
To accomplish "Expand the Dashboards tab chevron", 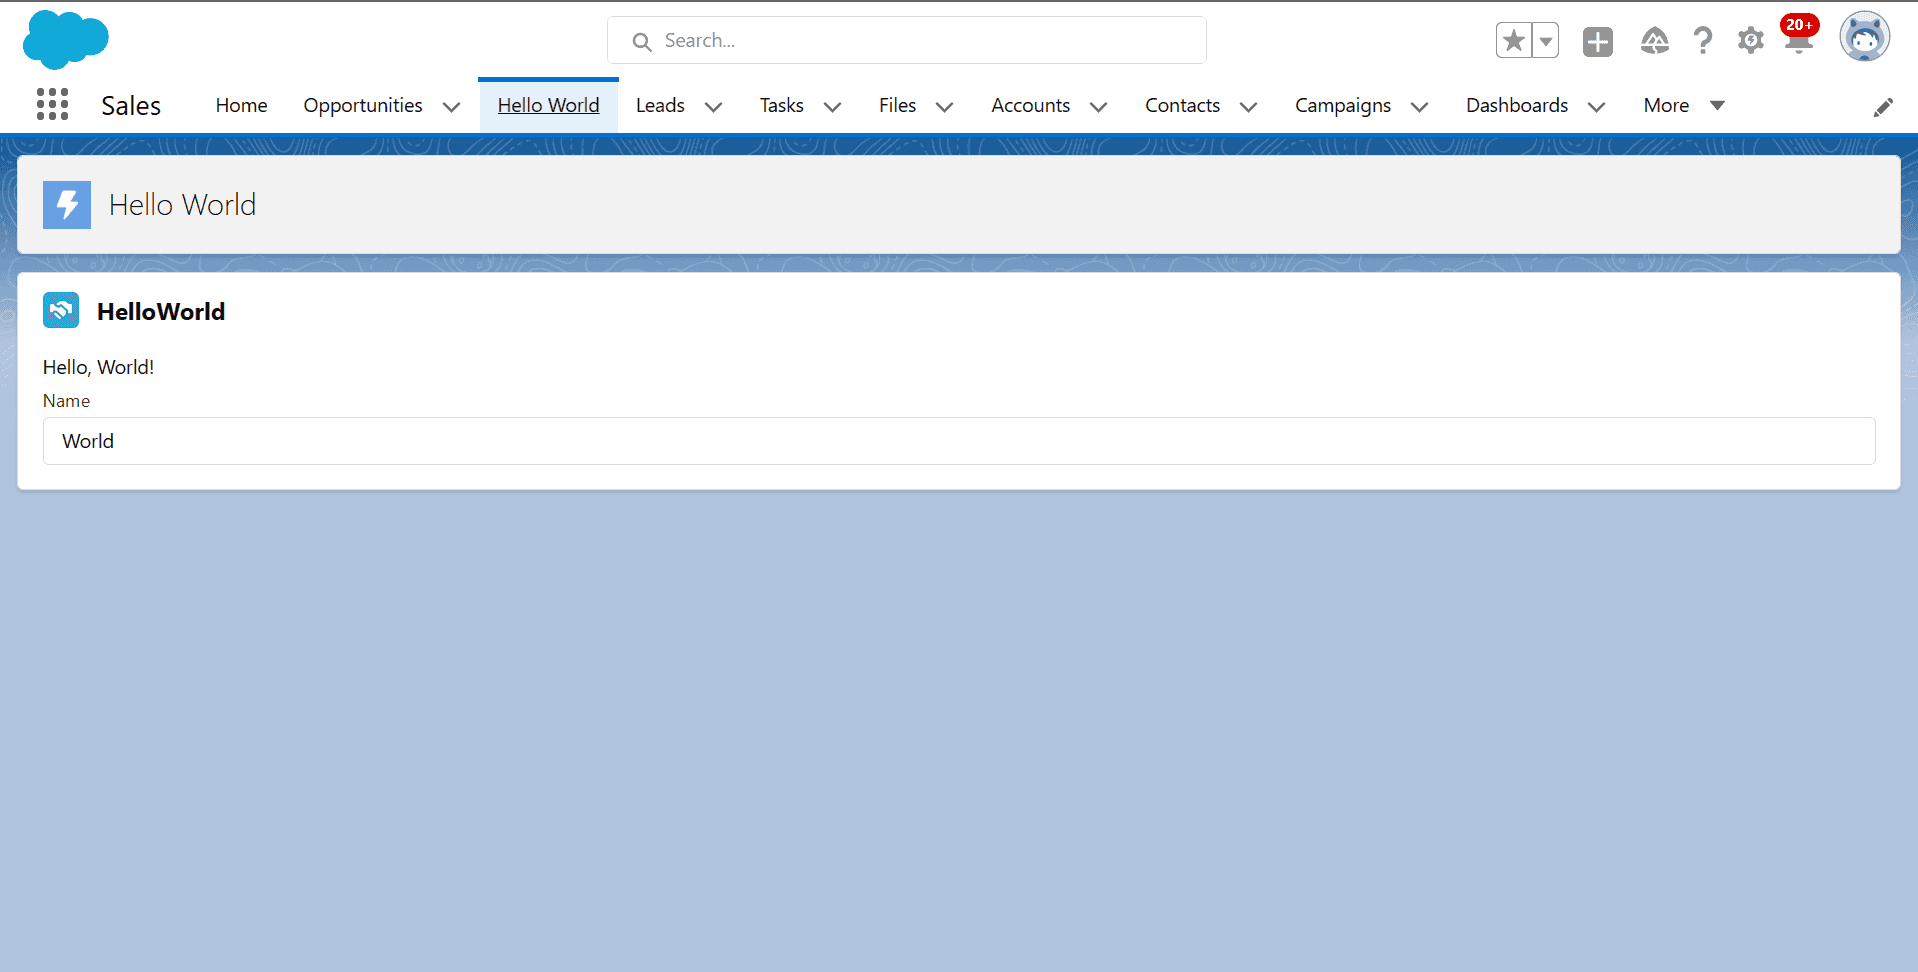I will click(1596, 107).
